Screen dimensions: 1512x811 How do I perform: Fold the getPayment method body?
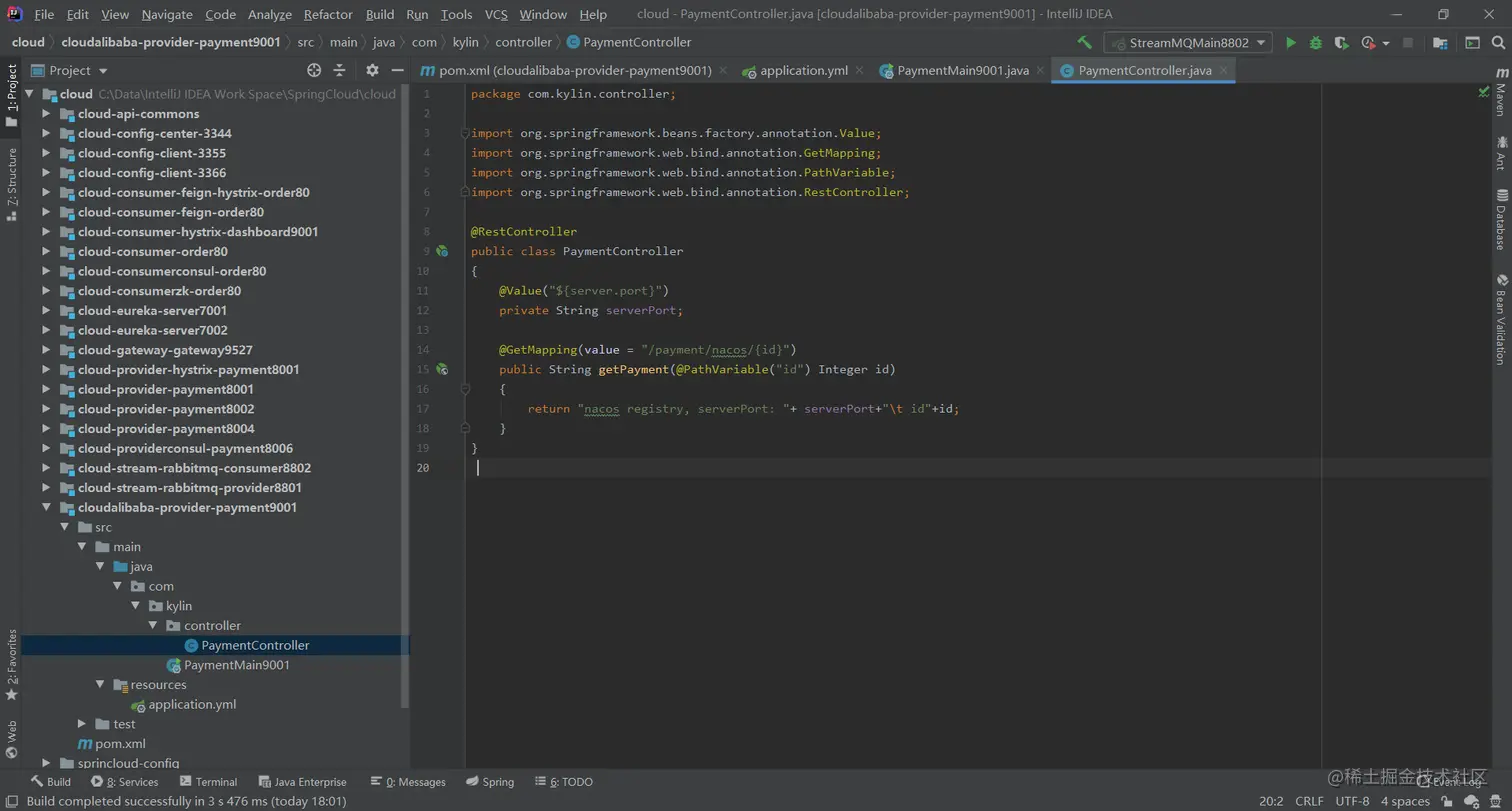click(465, 389)
